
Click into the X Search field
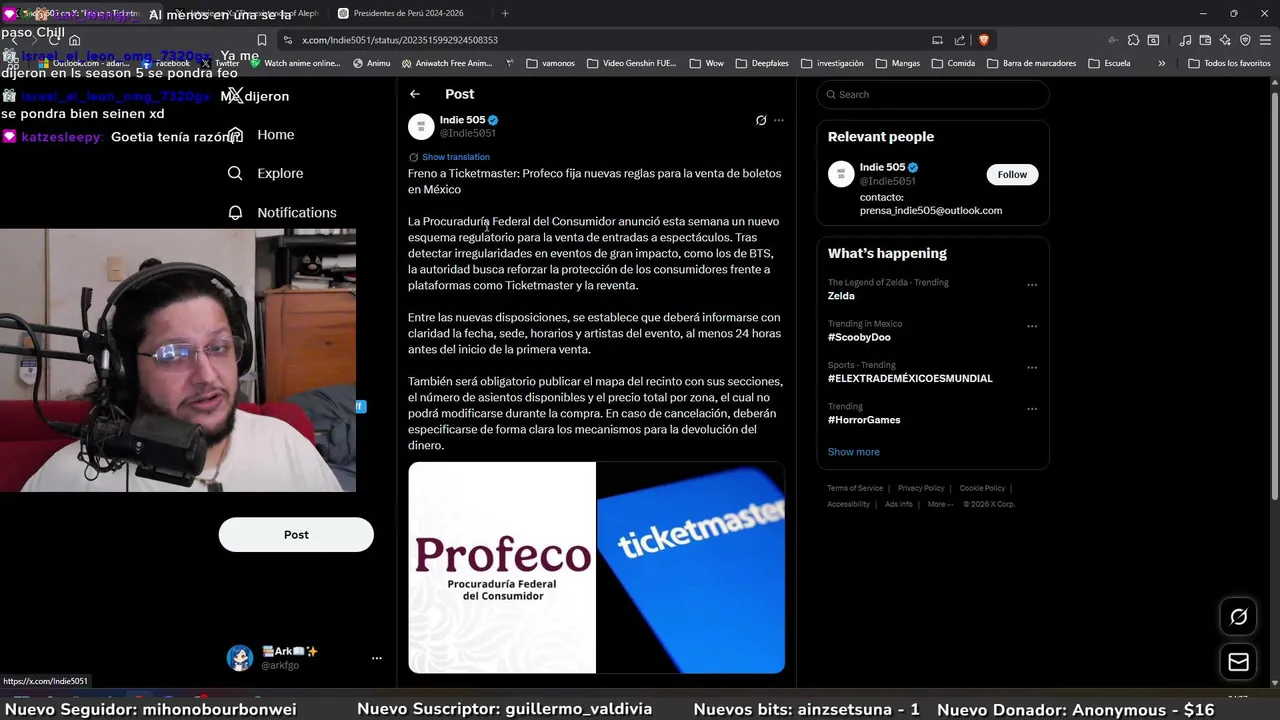tap(933, 94)
